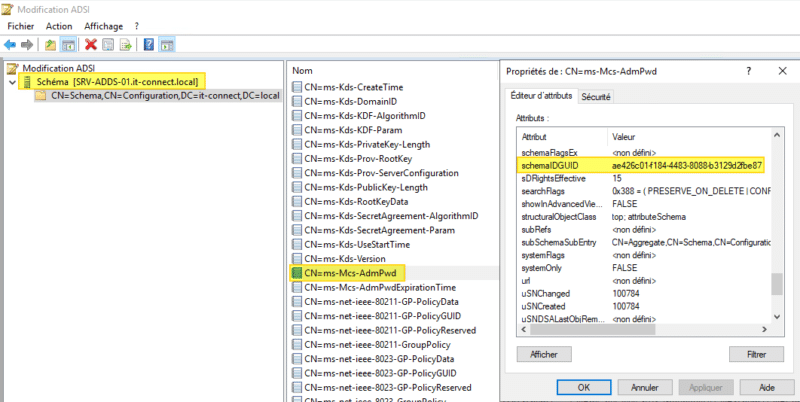Click the green Schéma server icon

tap(28, 82)
